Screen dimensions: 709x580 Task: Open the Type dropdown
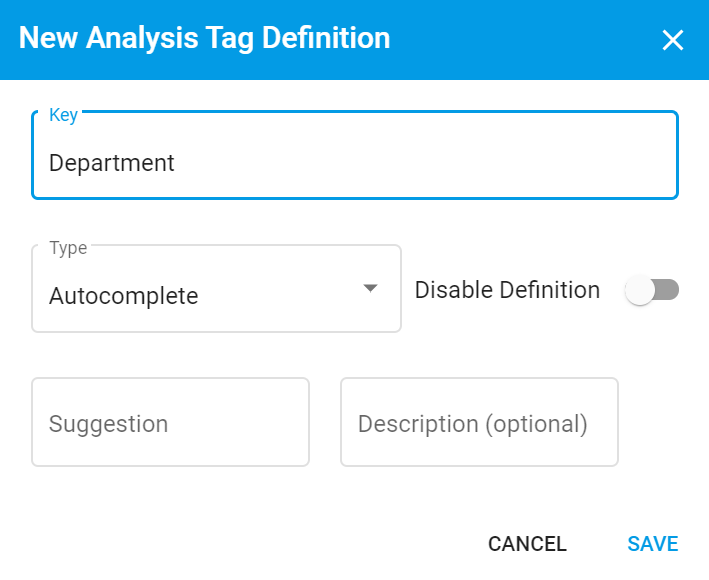216,289
